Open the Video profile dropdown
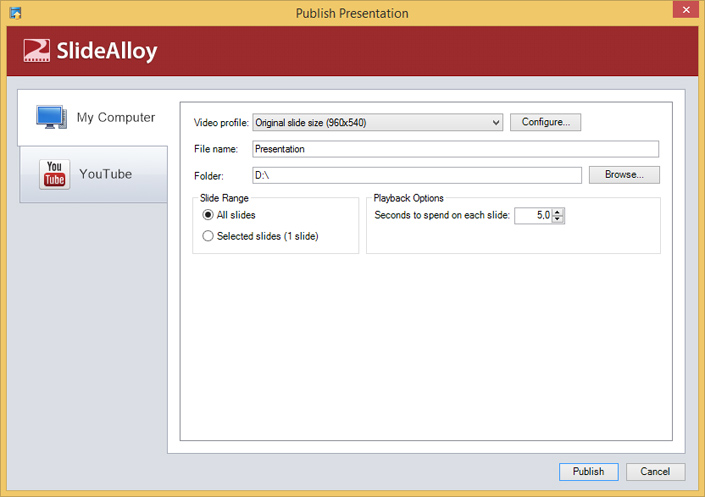Viewport: 705px width, 497px height. [x=377, y=122]
